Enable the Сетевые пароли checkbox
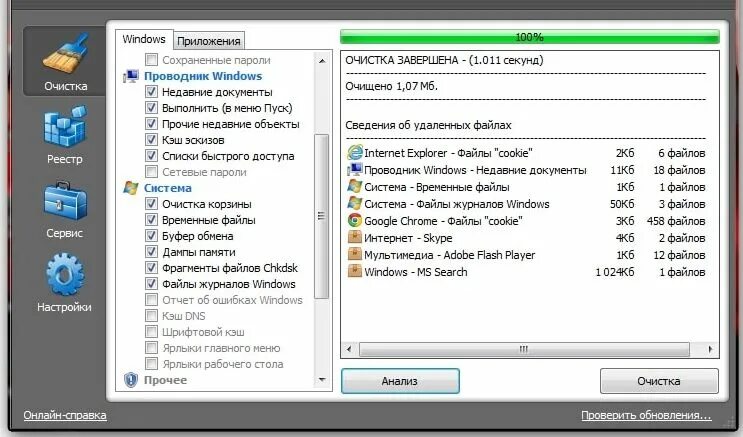 (x=151, y=172)
